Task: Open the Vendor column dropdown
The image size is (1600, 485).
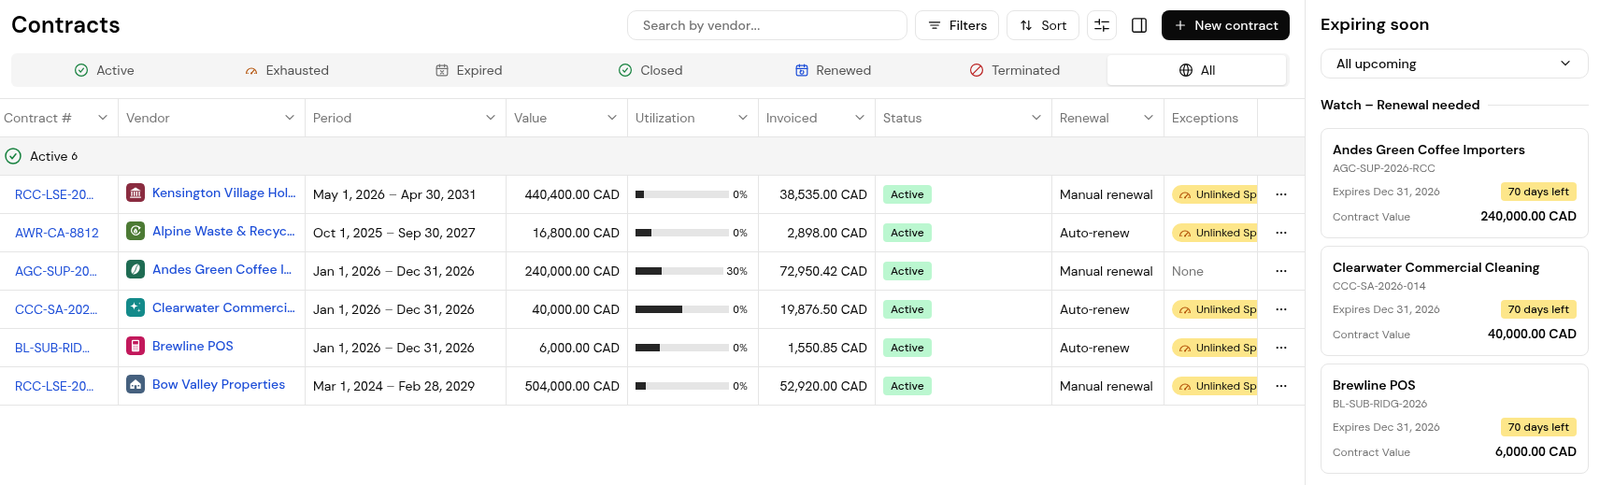Action: pos(289,118)
